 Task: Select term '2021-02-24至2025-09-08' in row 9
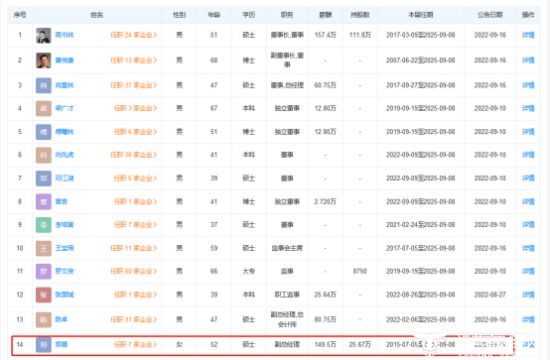pyautogui.click(x=421, y=225)
